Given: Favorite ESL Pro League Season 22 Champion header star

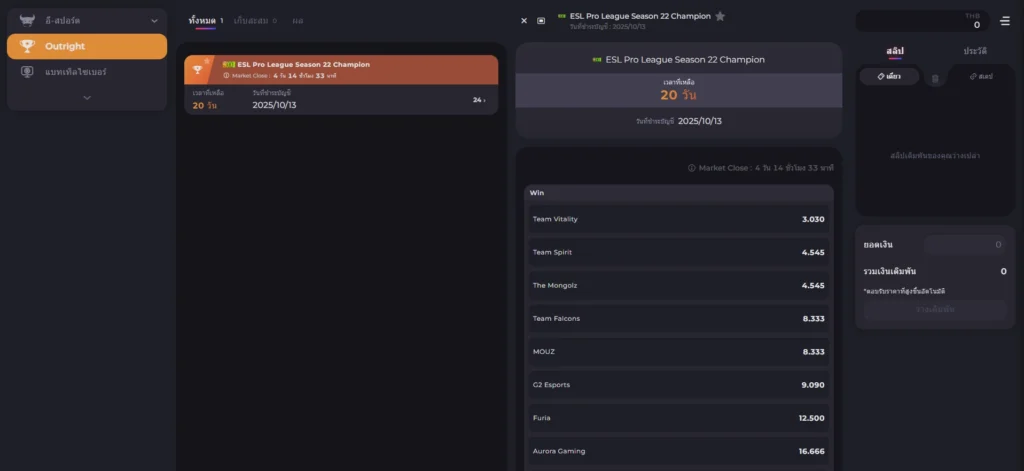Looking at the screenshot, I should coord(720,16).
